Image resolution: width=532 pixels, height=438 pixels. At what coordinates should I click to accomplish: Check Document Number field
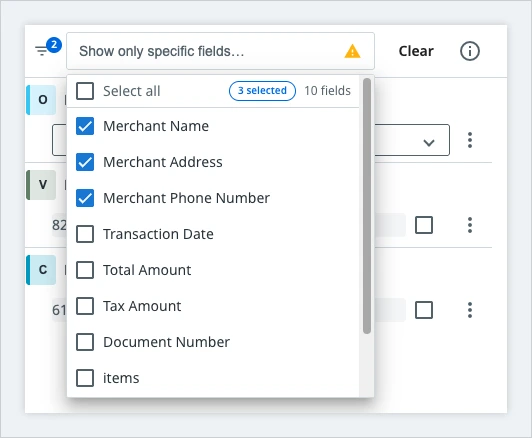85,342
